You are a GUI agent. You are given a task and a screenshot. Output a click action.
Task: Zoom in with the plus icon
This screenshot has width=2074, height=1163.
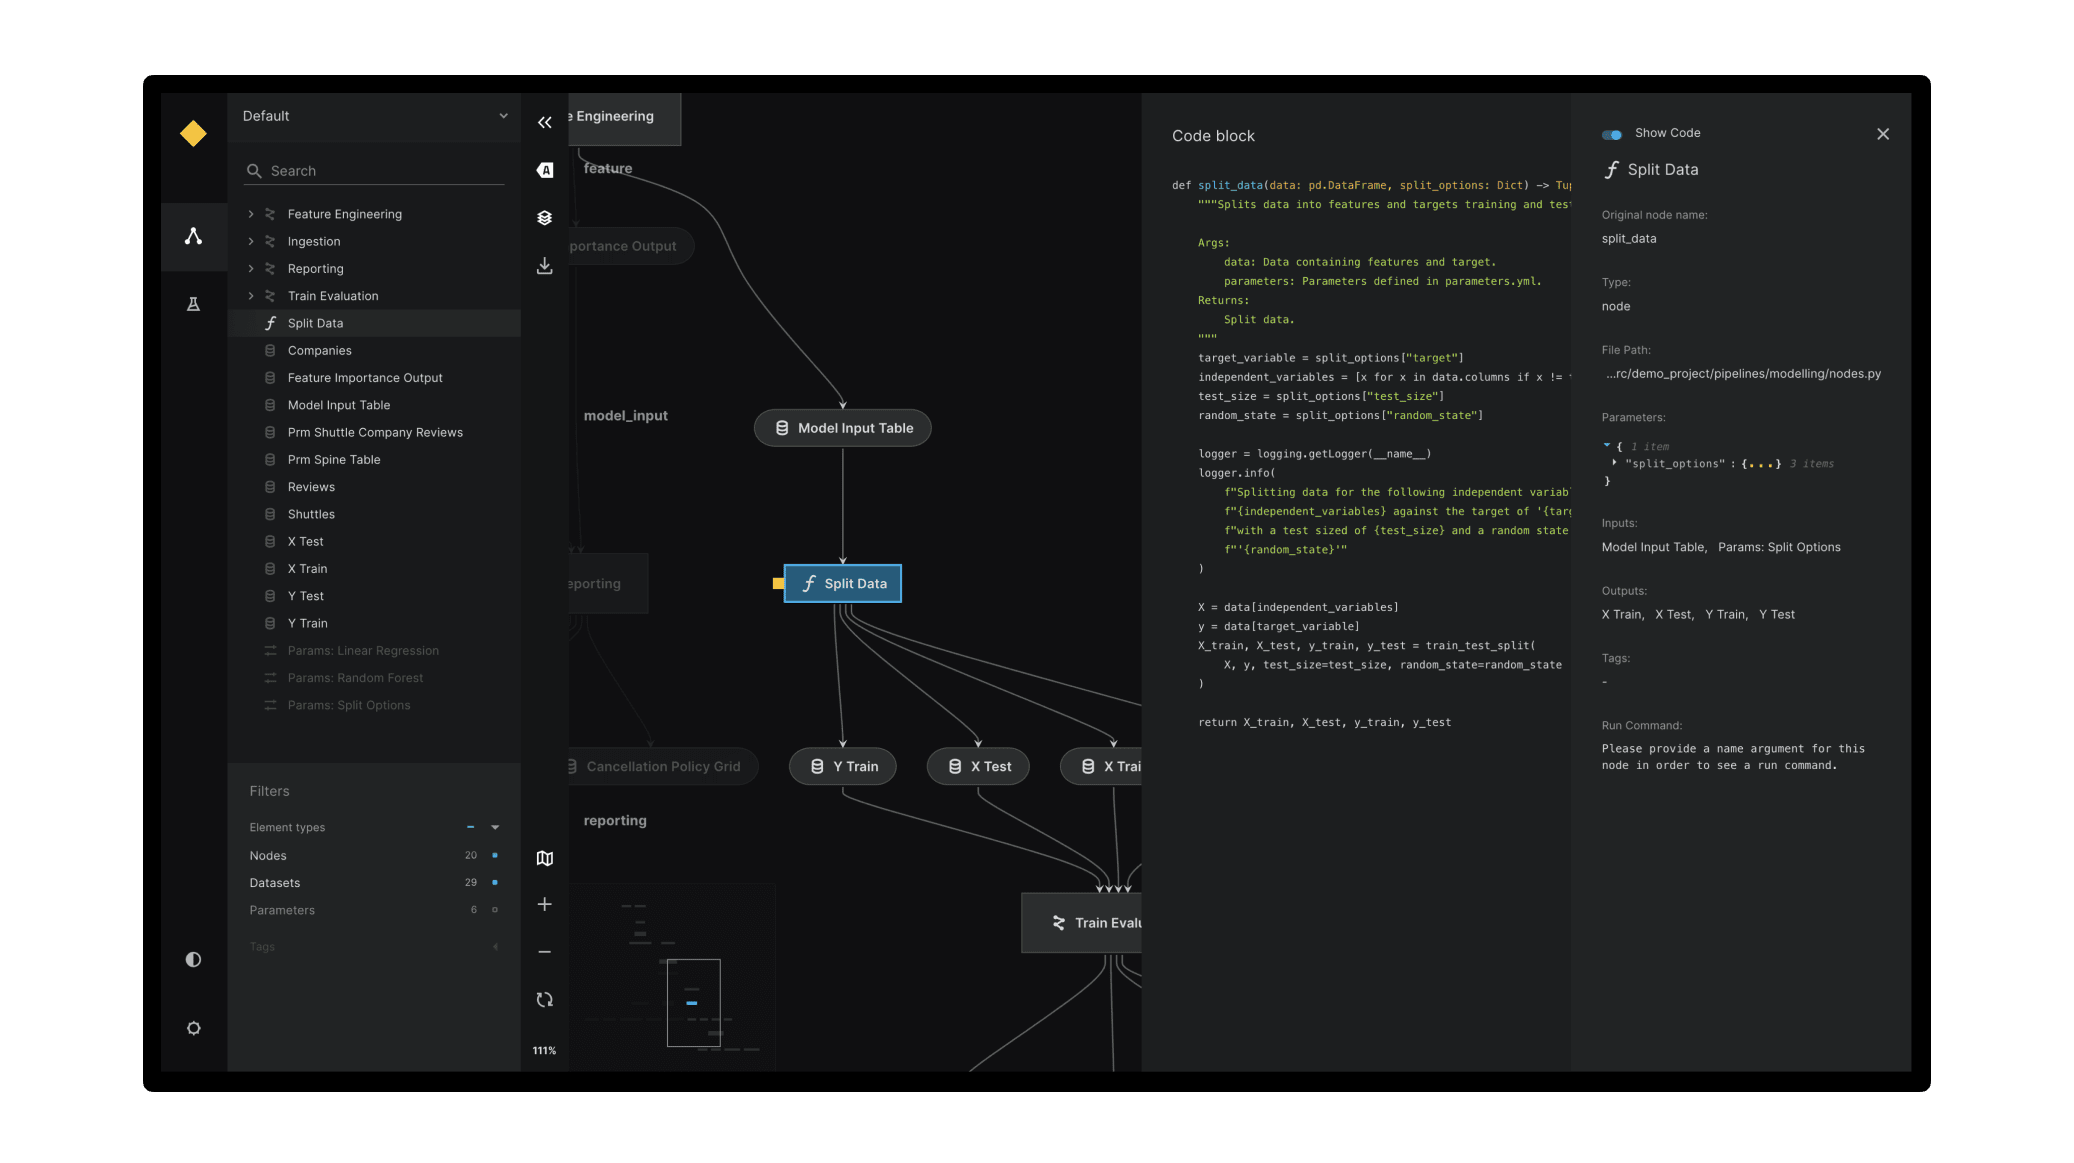tap(544, 904)
